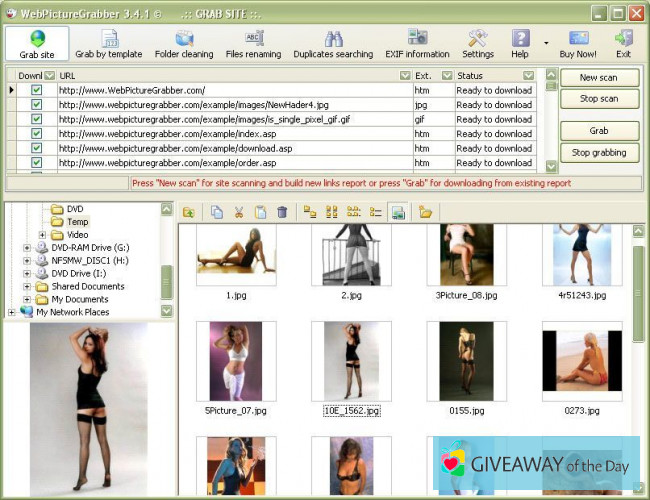Open the Settings dialog
Image resolution: width=650 pixels, height=500 pixels.
click(478, 43)
